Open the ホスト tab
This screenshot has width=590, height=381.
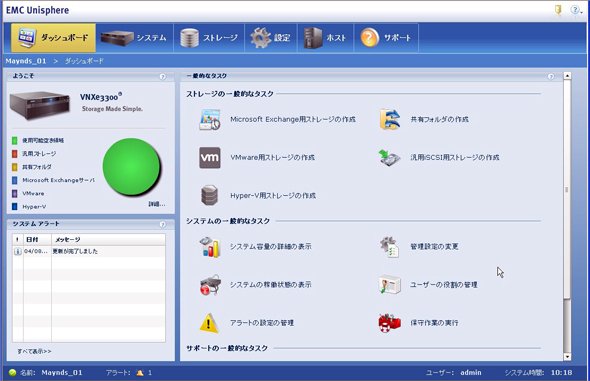click(325, 38)
